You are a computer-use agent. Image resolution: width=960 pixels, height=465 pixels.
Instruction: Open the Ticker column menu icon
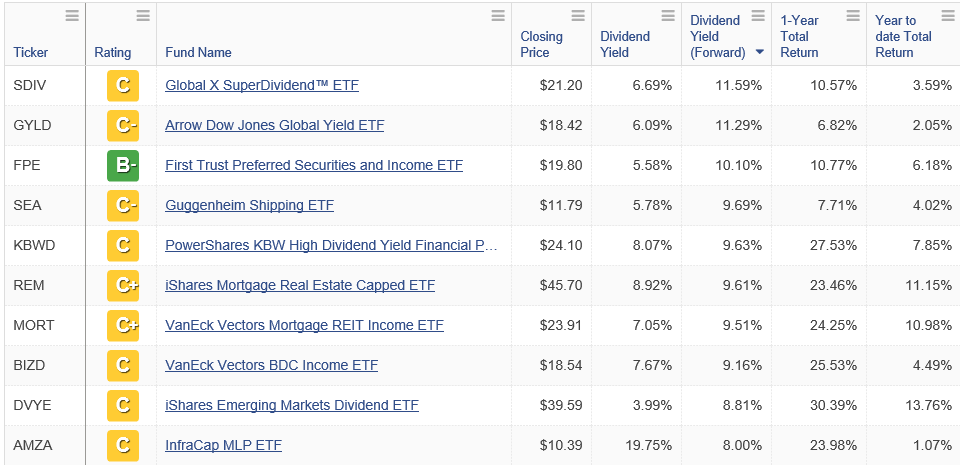point(72,16)
